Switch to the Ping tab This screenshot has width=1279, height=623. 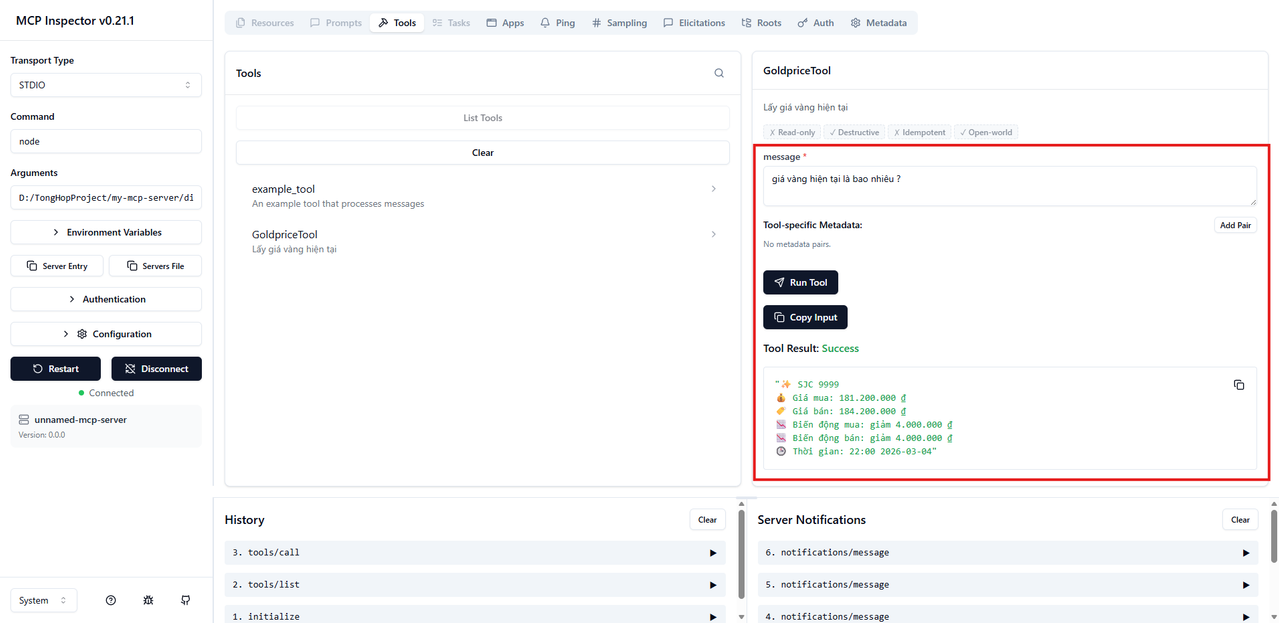tap(556, 23)
